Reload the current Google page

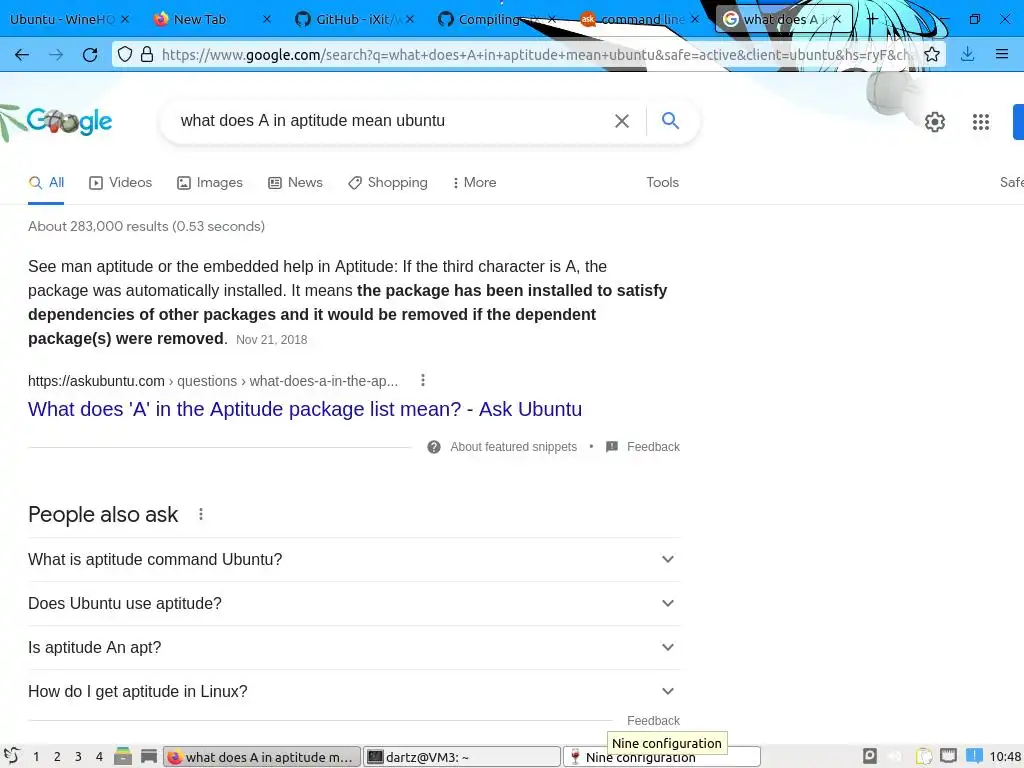coord(90,55)
